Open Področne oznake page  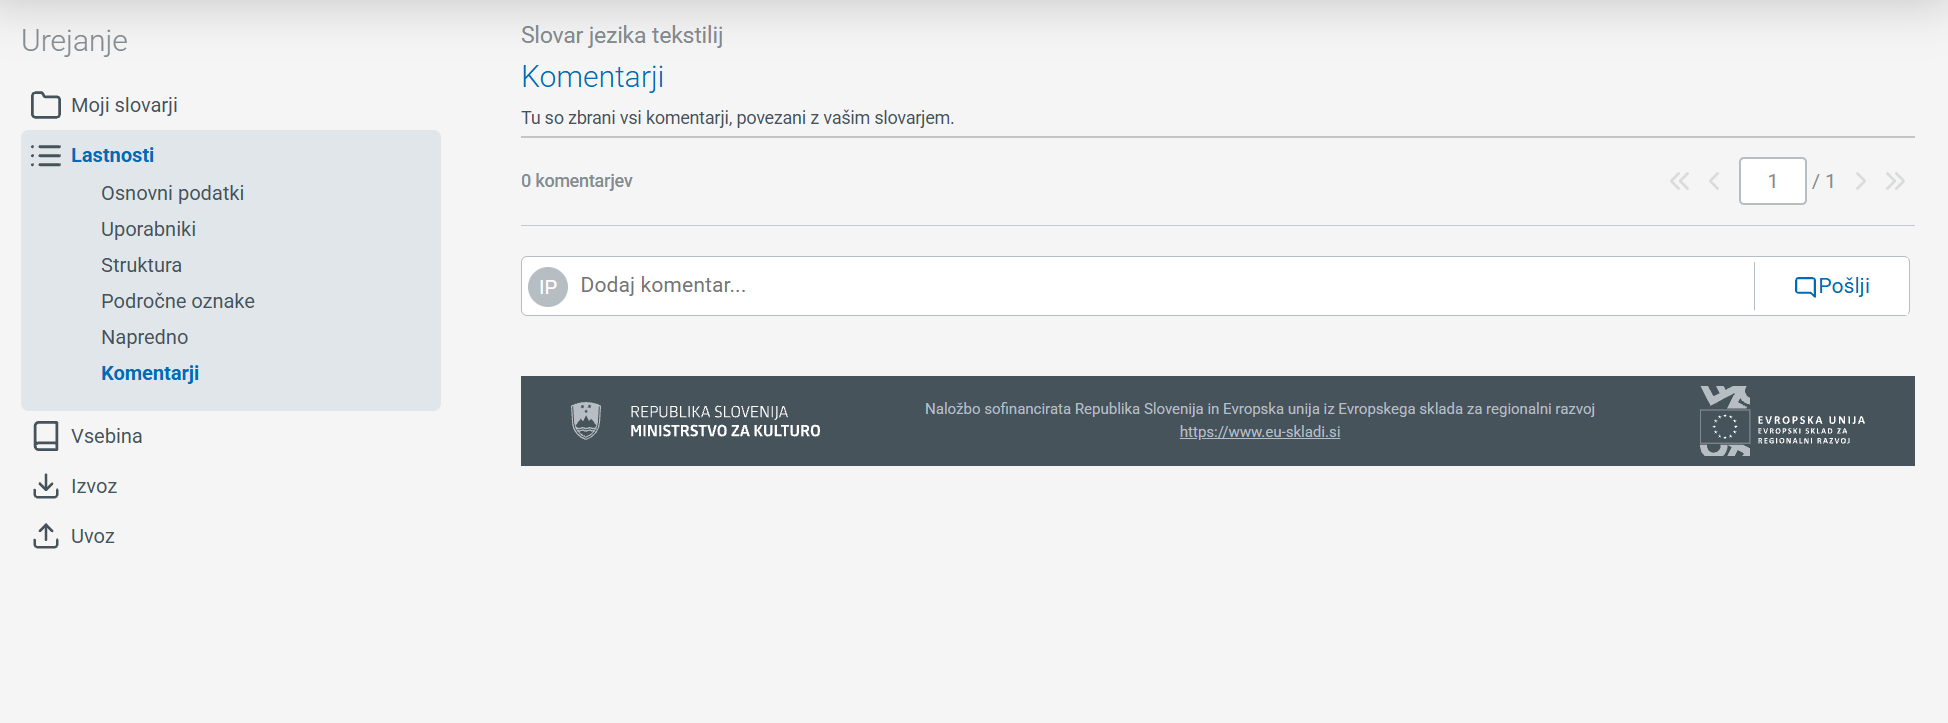(x=177, y=301)
